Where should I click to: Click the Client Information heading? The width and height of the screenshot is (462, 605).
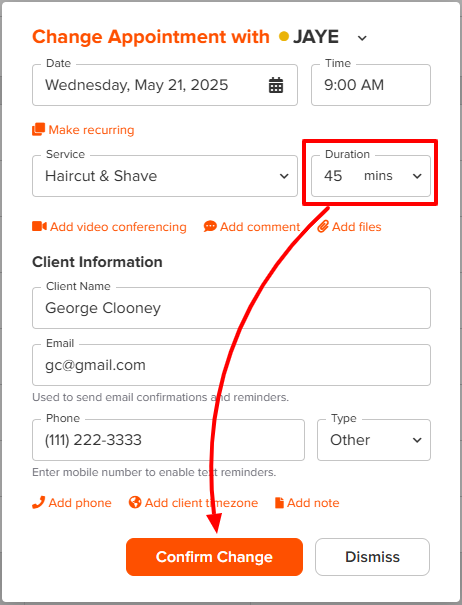coord(97,262)
